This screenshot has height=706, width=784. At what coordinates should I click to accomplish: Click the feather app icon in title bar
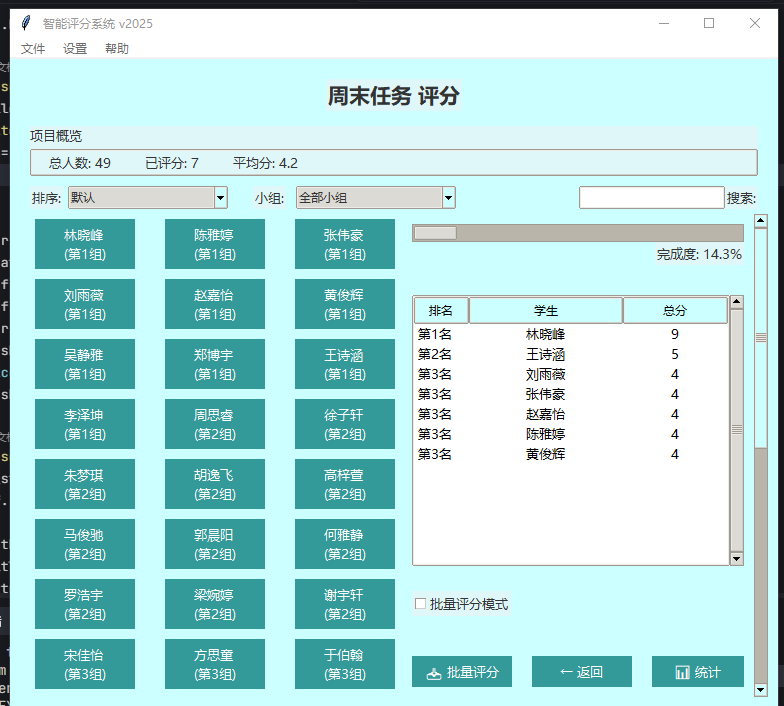coord(26,23)
